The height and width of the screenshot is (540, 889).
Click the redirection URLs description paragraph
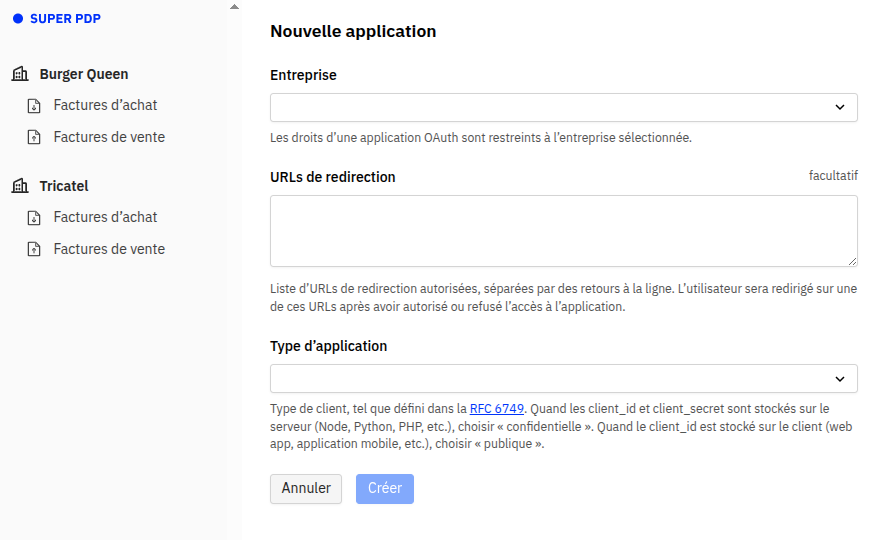564,297
